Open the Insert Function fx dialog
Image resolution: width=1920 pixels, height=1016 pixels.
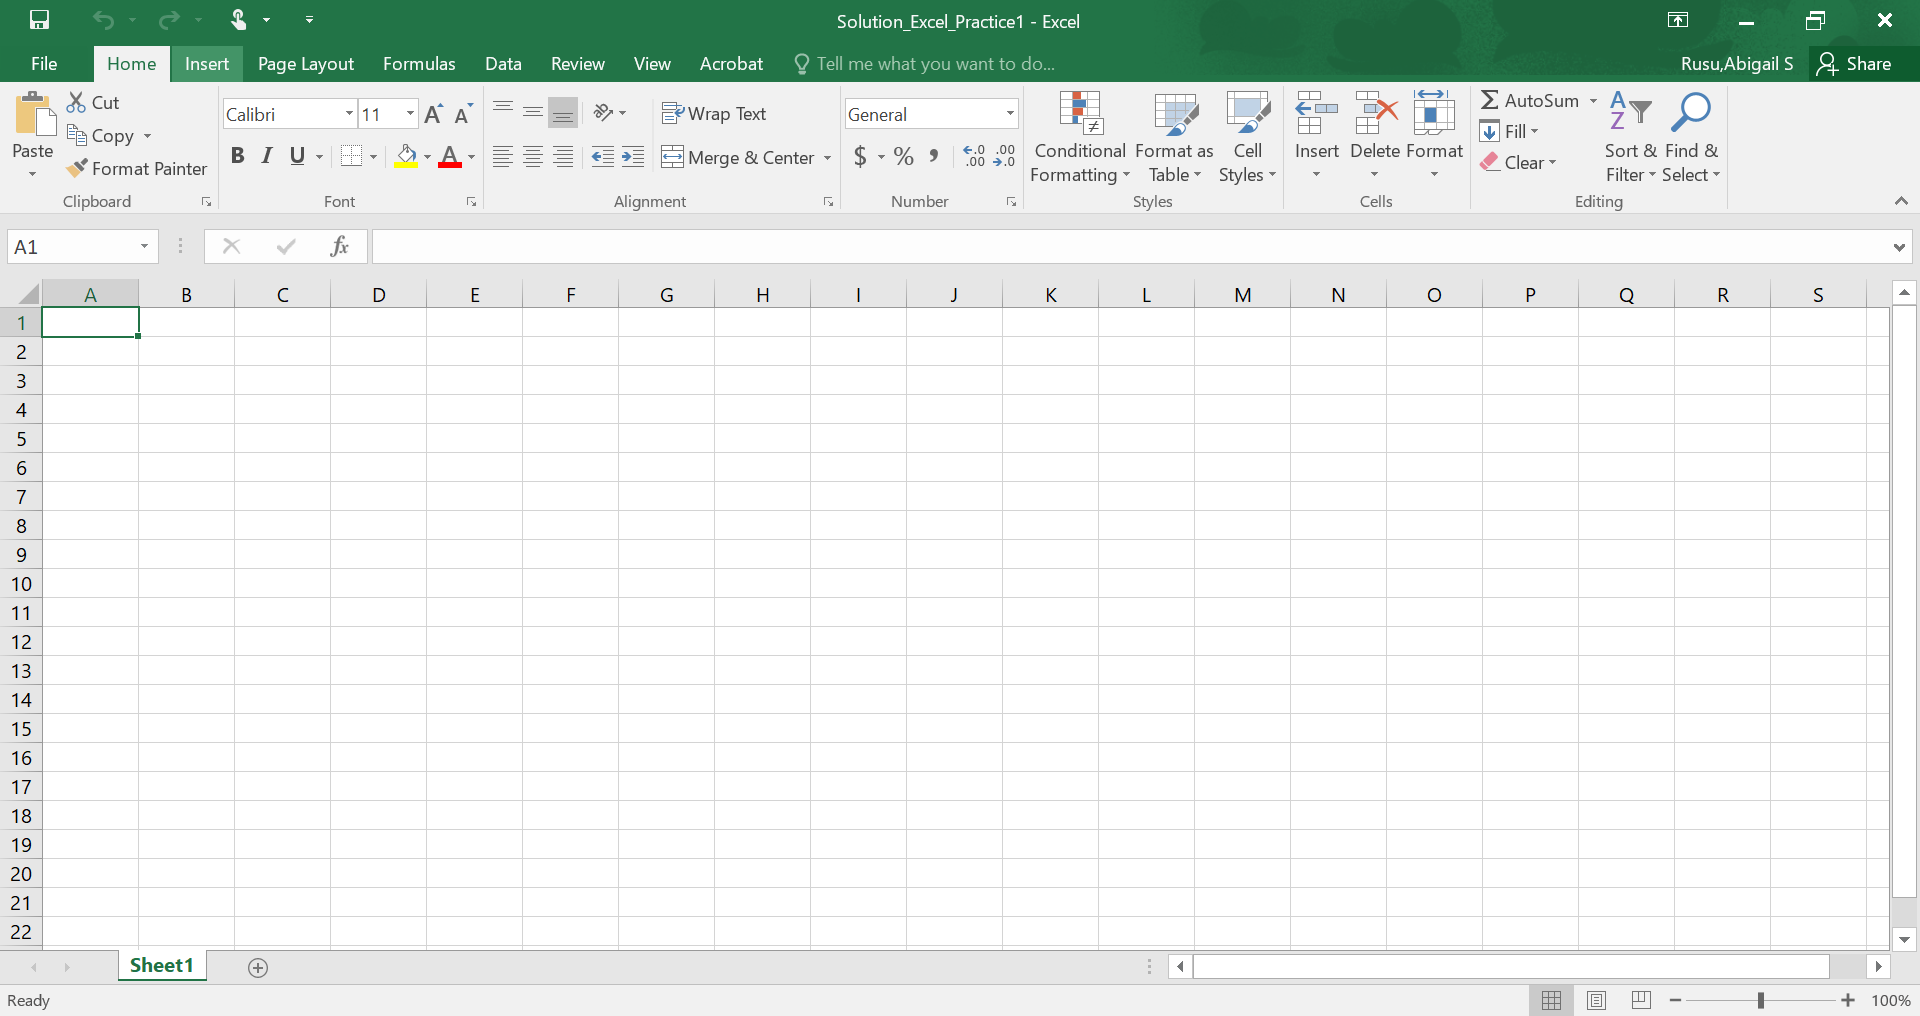click(340, 246)
